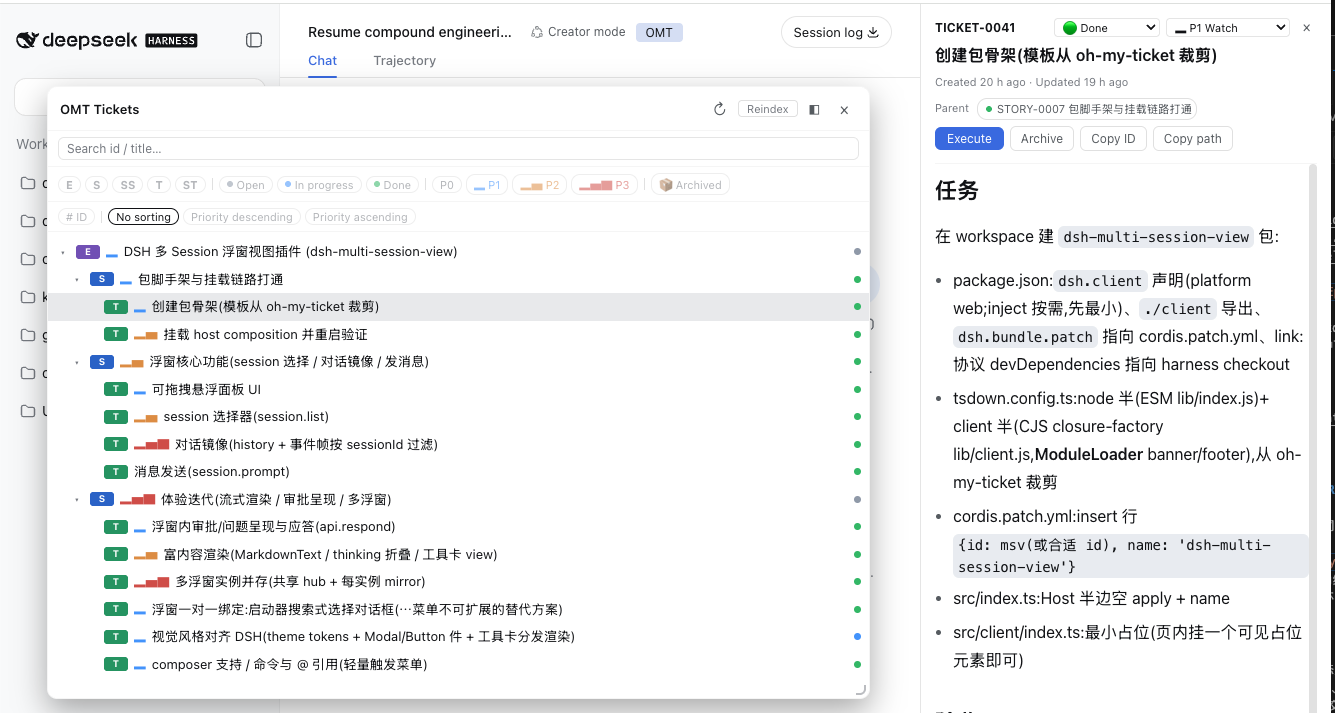Click the deepseek whale logo
The width and height of the screenshot is (1335, 713).
28,40
